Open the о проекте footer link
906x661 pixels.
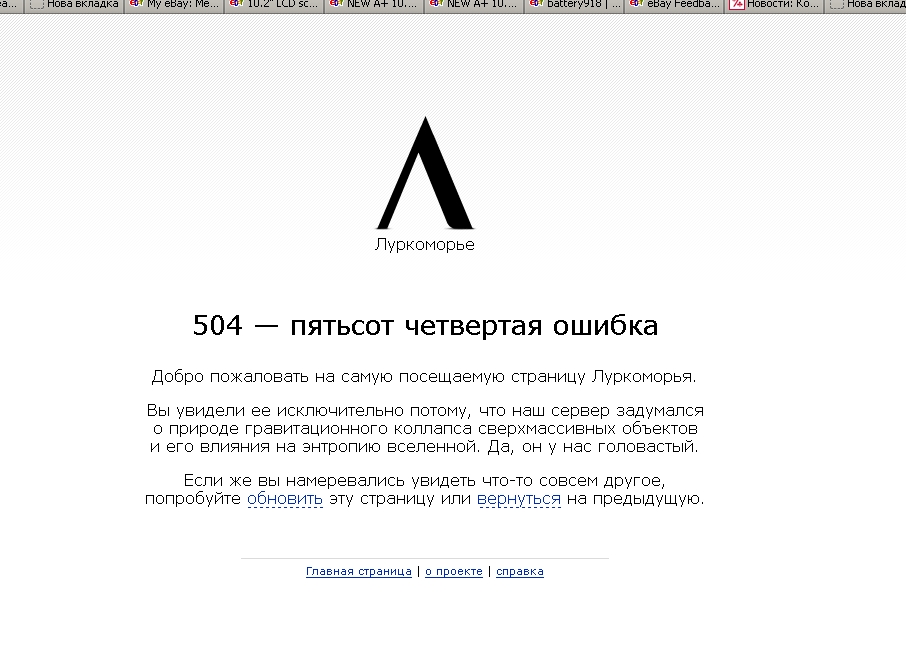[x=454, y=571]
